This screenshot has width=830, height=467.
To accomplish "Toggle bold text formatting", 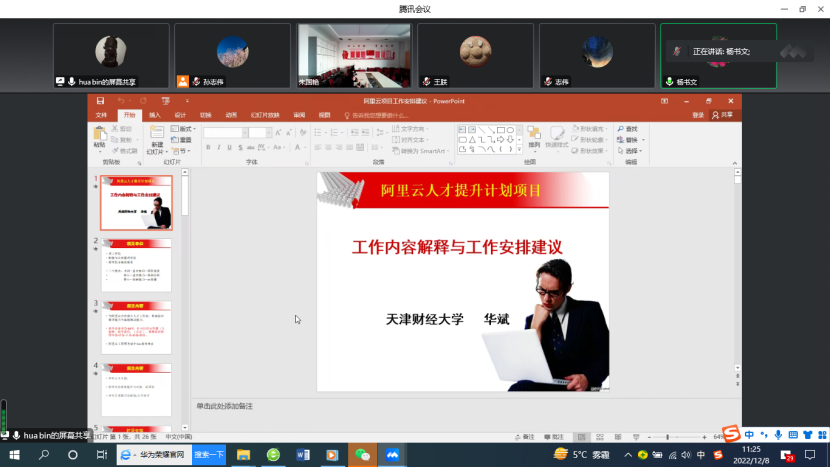I will 208,147.
